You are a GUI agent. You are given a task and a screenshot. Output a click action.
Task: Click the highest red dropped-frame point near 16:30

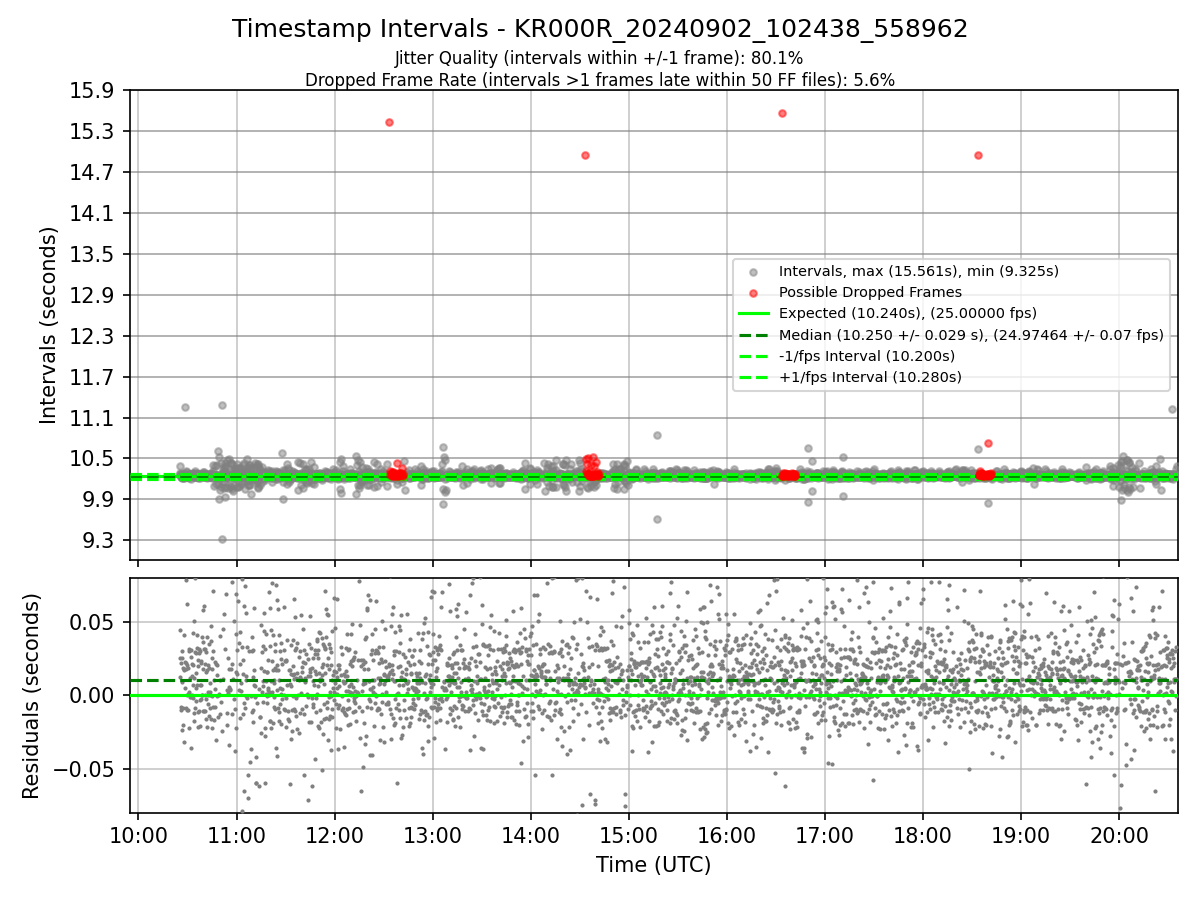(782, 113)
